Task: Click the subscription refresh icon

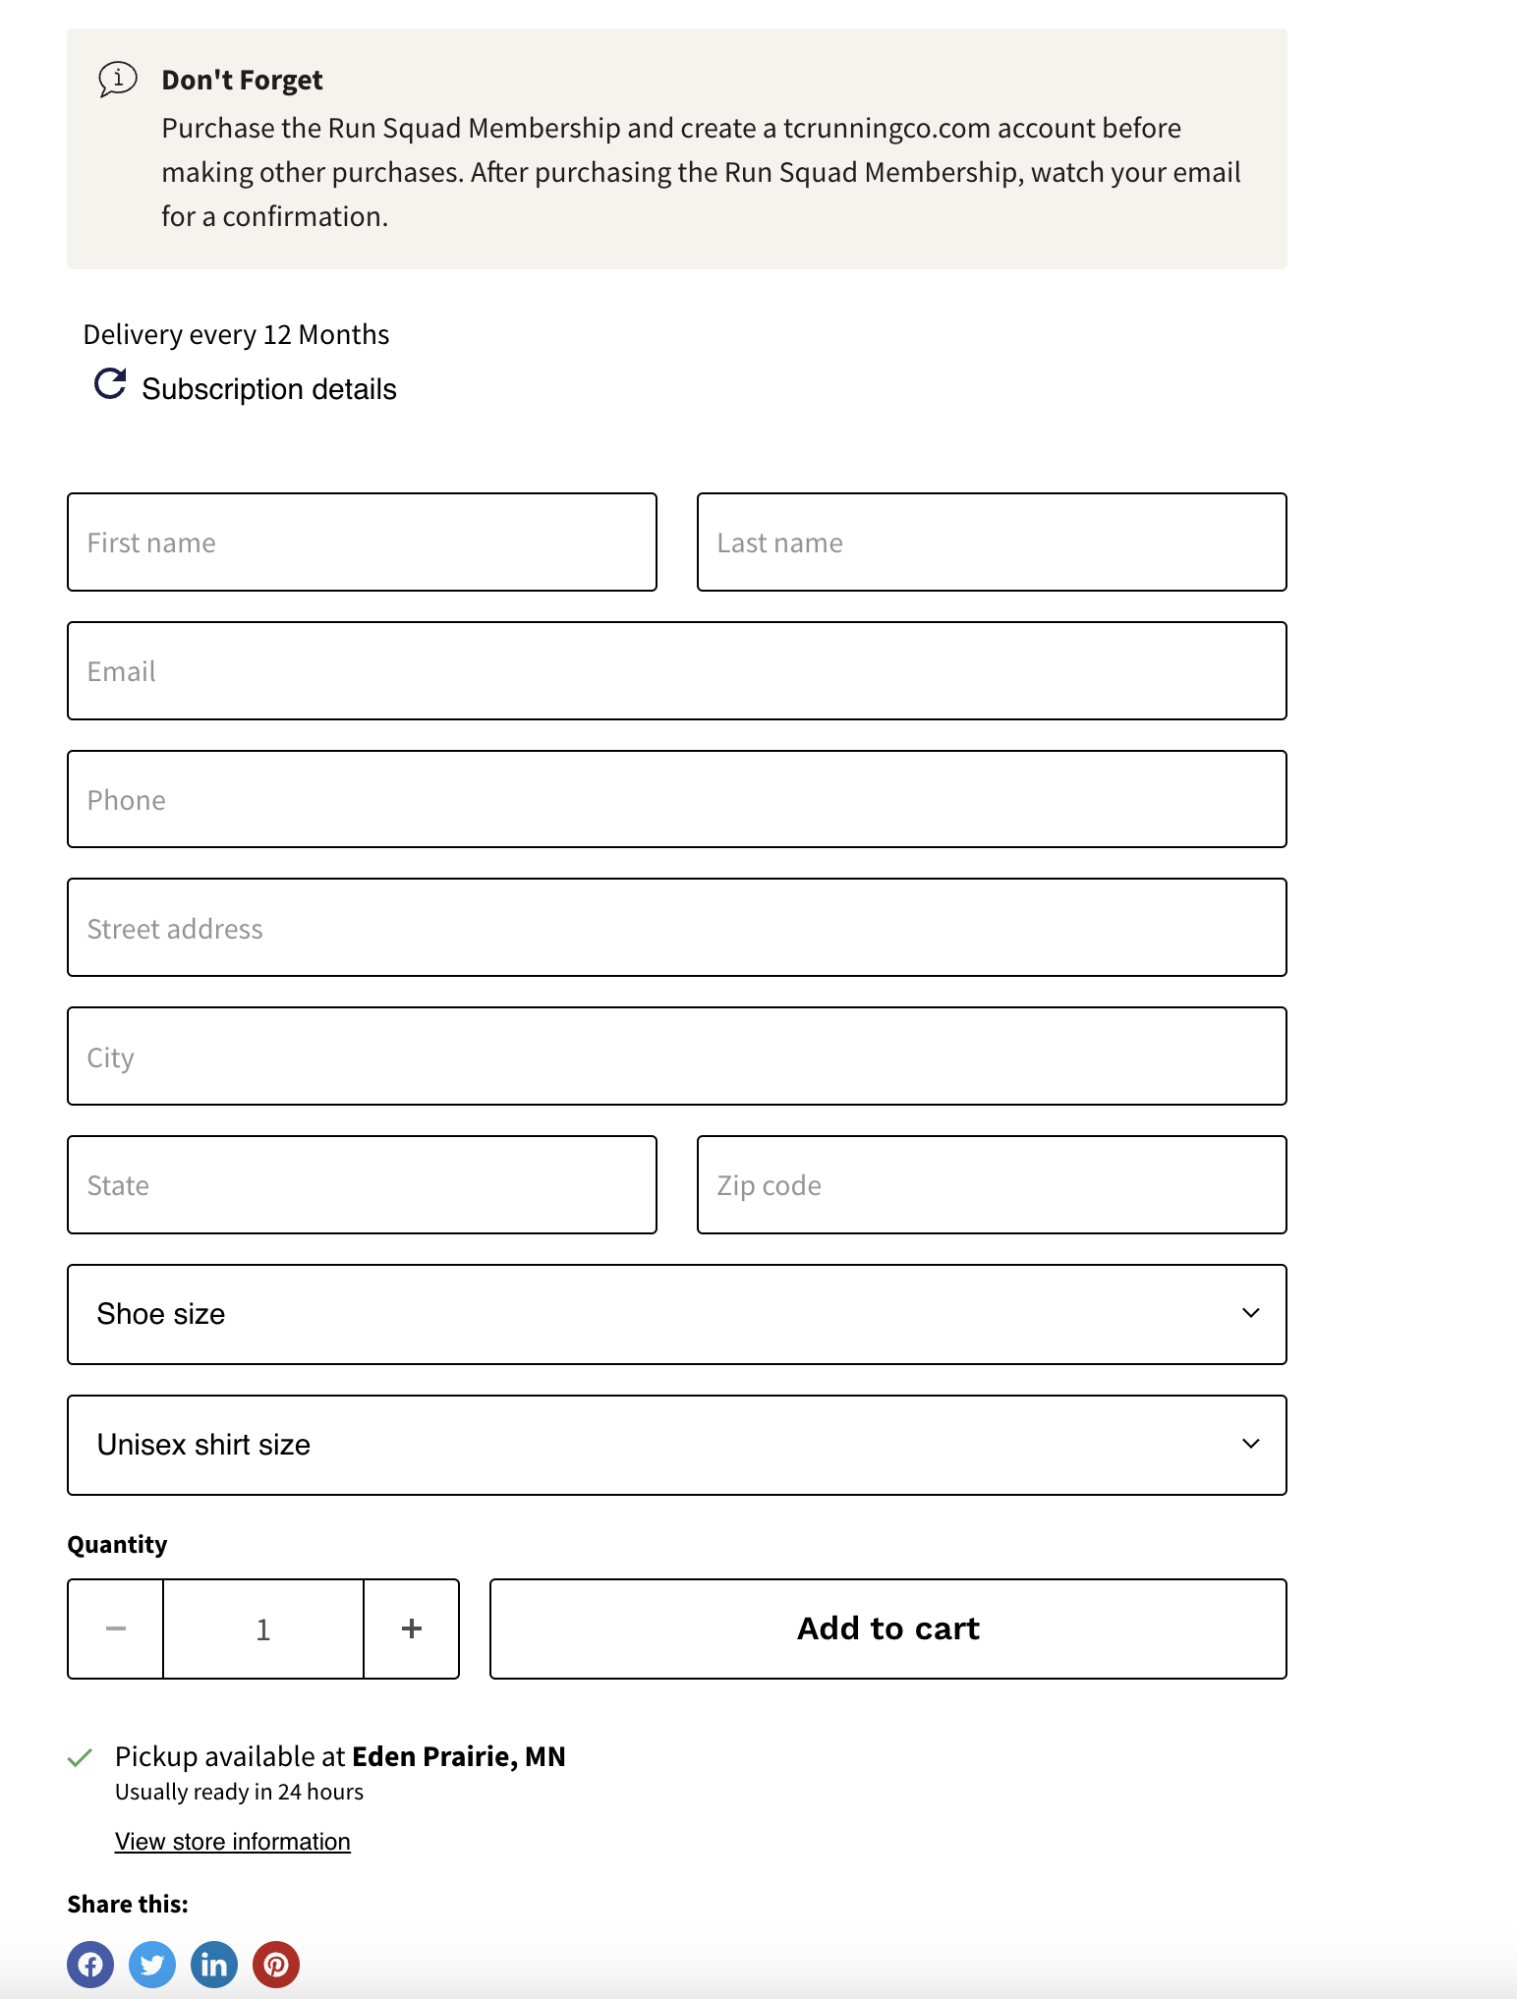Action: (x=108, y=382)
